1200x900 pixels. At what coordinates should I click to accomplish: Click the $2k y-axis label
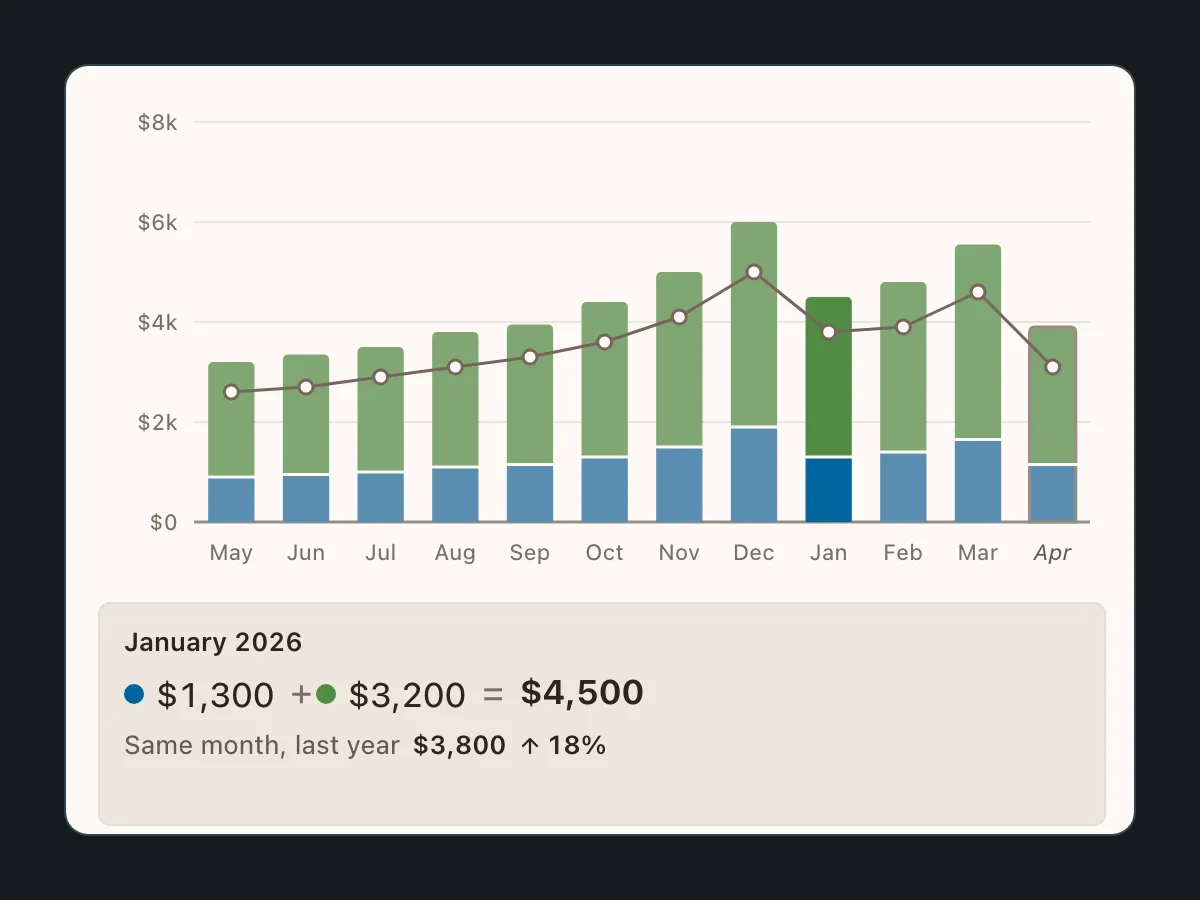158,422
